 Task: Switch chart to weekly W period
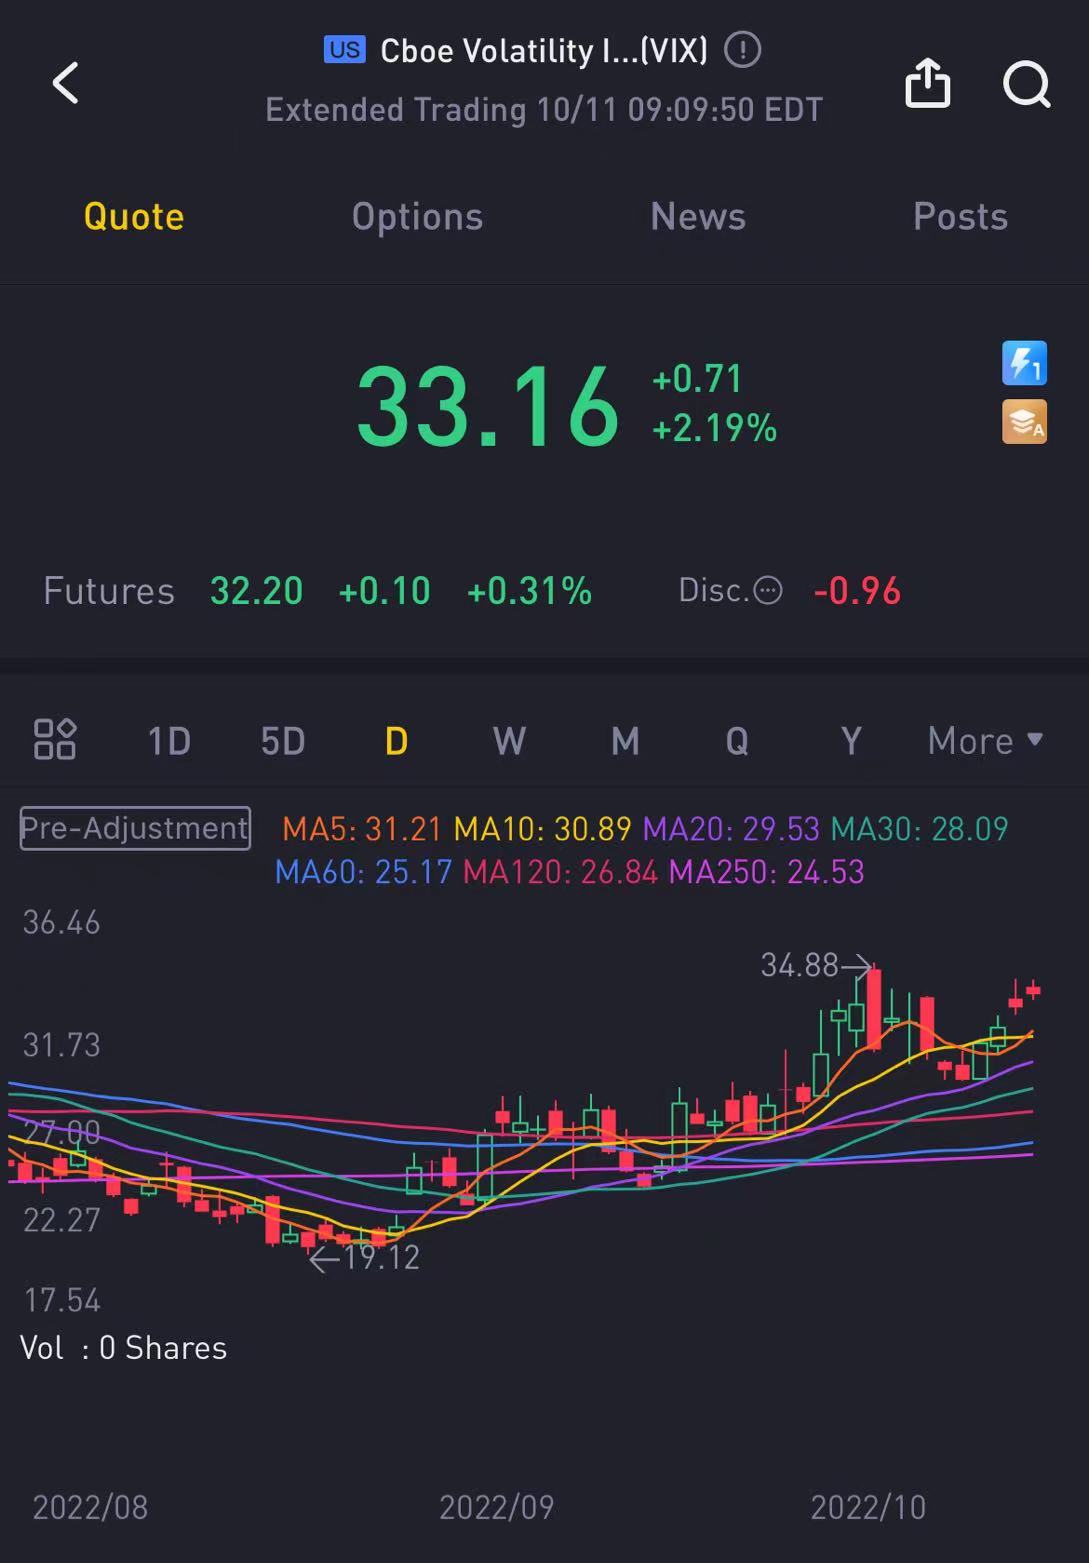[509, 741]
